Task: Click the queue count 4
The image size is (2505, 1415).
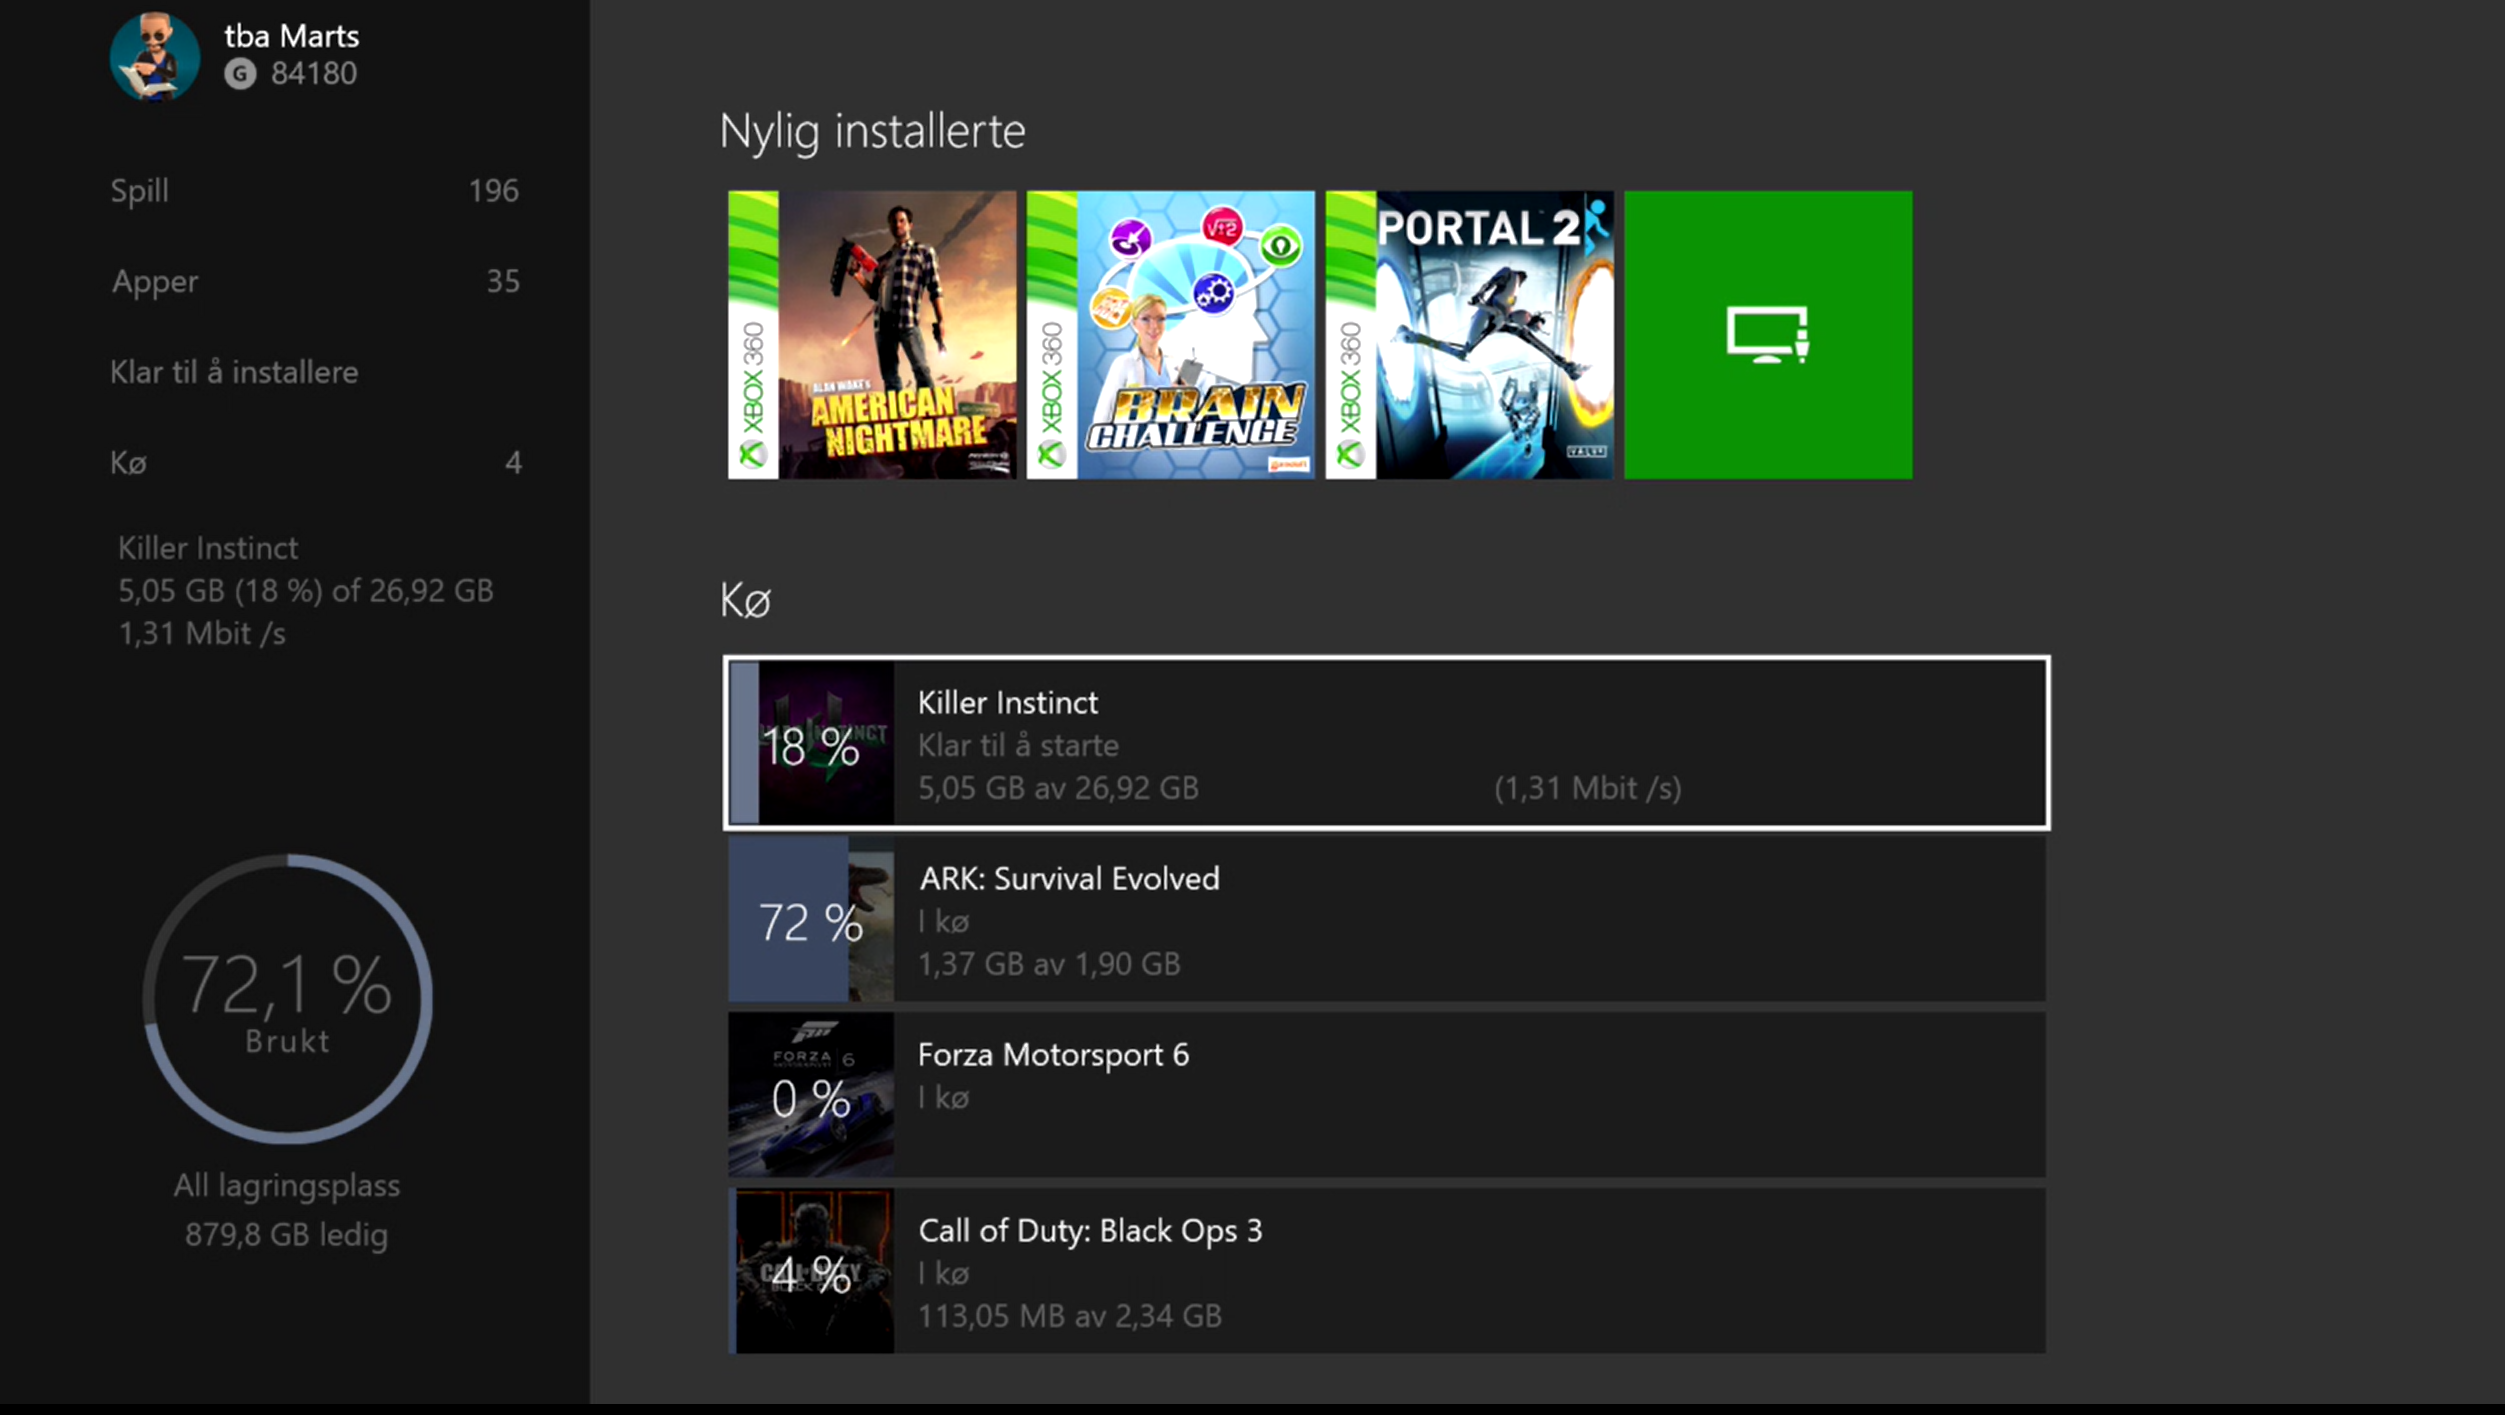Action: (x=513, y=463)
